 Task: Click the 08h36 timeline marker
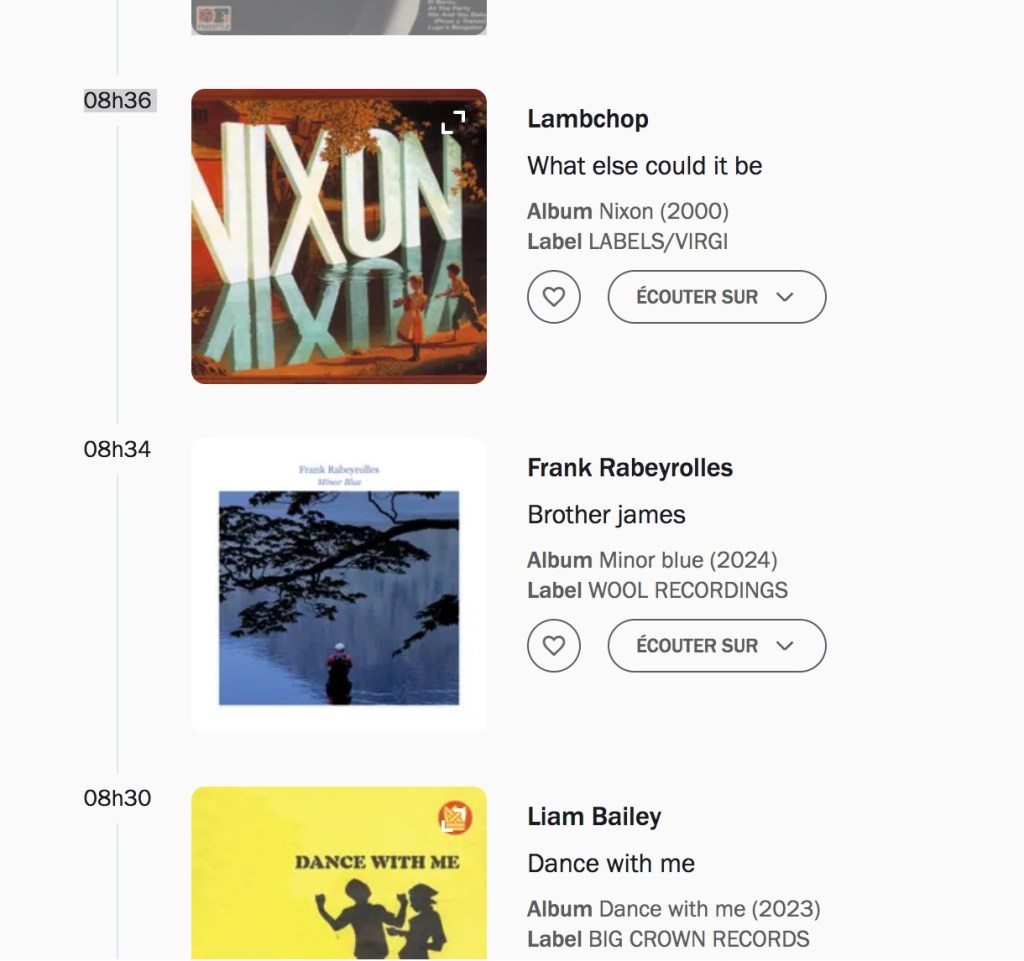coord(118,101)
